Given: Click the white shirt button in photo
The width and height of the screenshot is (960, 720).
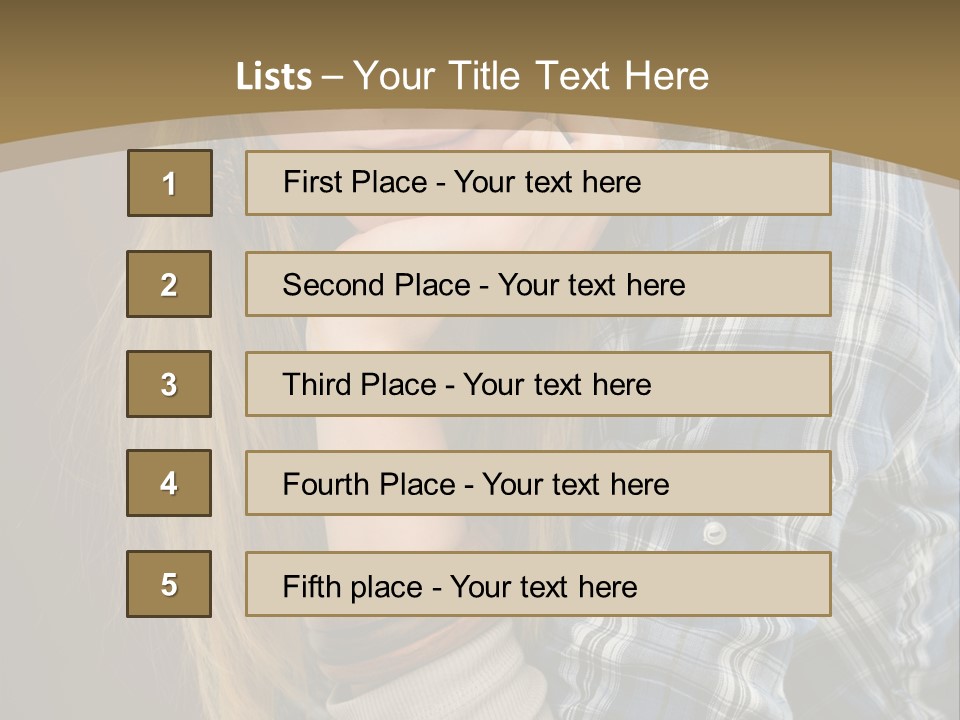Looking at the screenshot, I should tap(713, 533).
